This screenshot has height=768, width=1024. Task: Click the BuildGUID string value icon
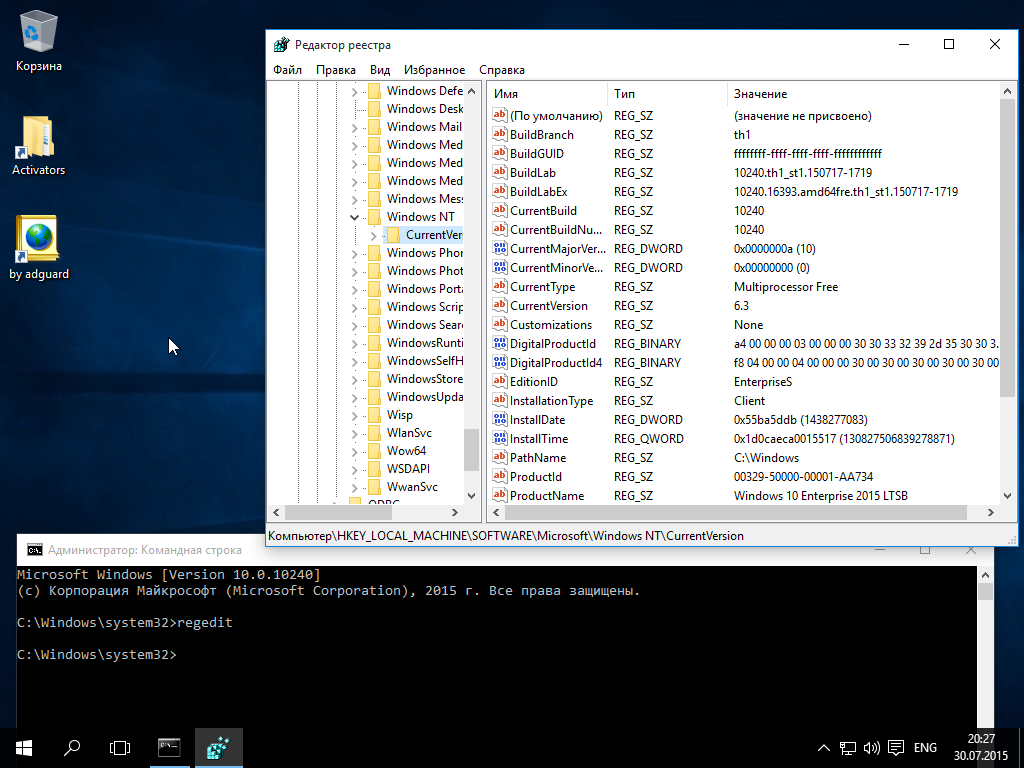(500, 153)
